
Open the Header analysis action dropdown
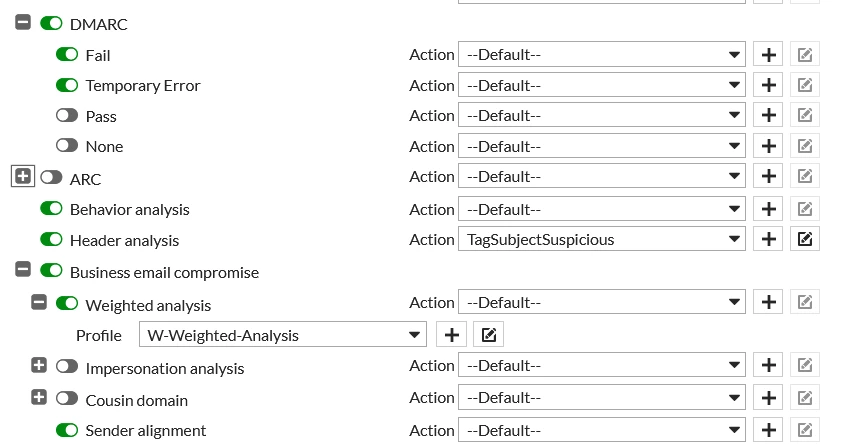coord(601,239)
